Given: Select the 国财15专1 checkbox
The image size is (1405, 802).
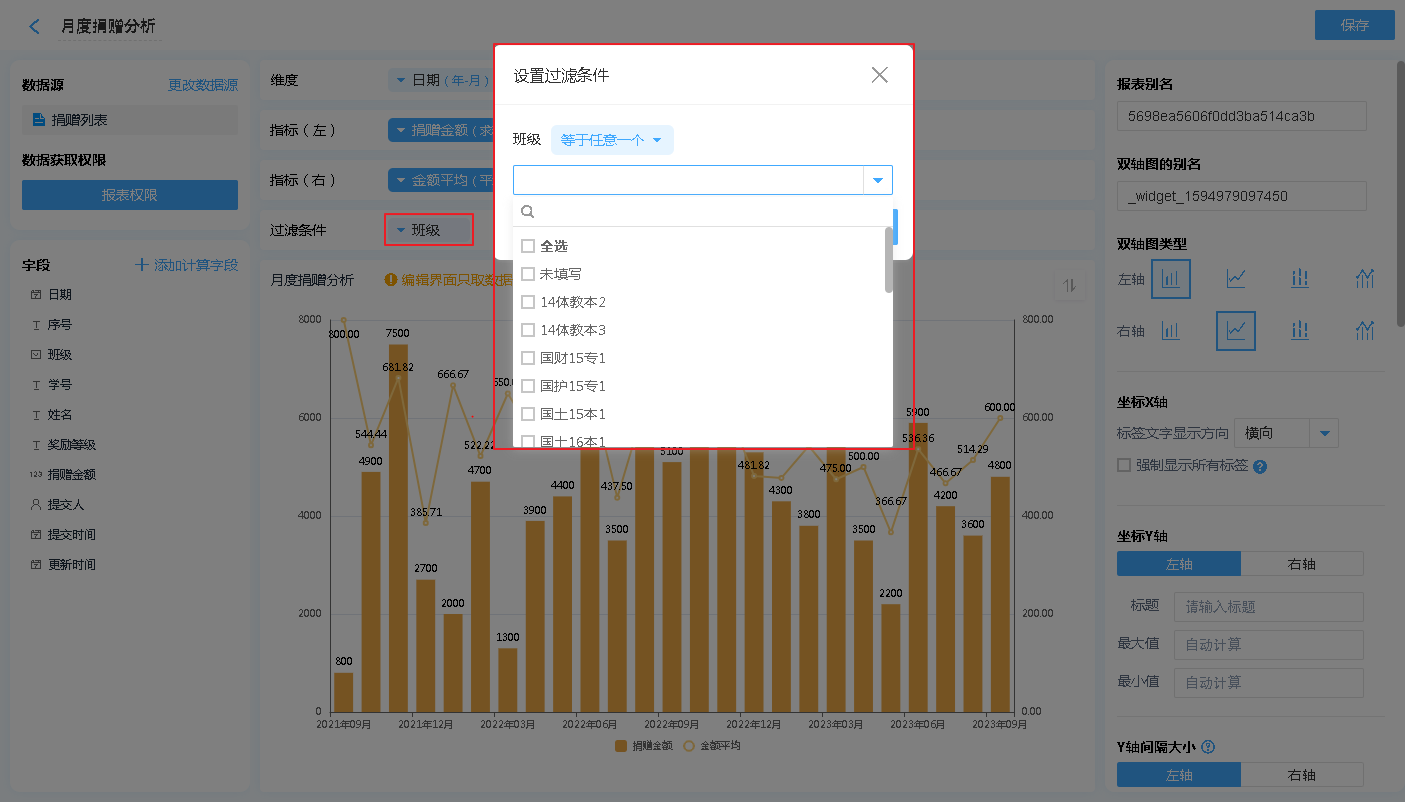Looking at the screenshot, I should (528, 358).
